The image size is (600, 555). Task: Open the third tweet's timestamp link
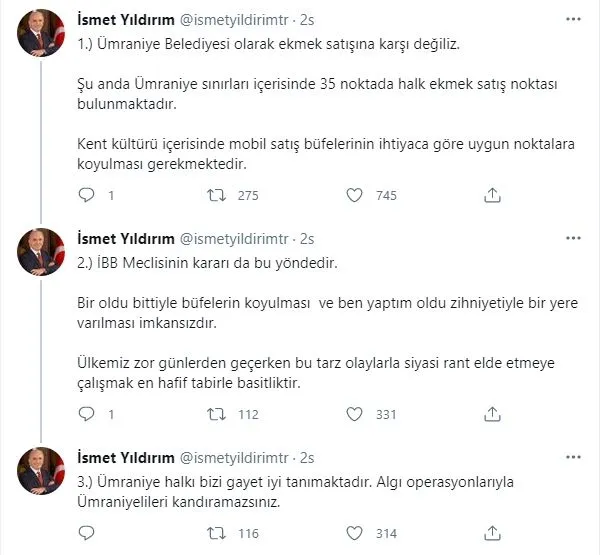[x=308, y=456]
